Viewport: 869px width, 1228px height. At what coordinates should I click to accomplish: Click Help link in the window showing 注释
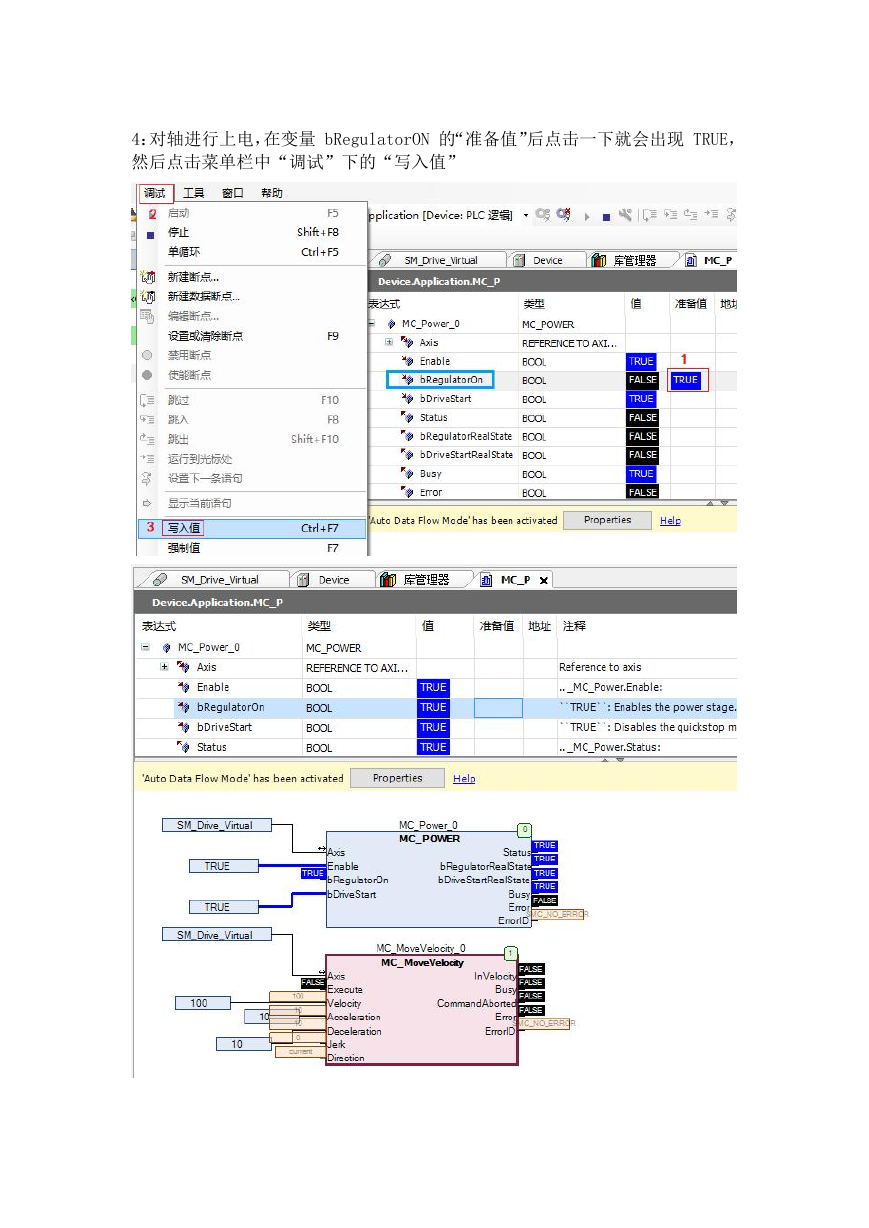tap(464, 779)
